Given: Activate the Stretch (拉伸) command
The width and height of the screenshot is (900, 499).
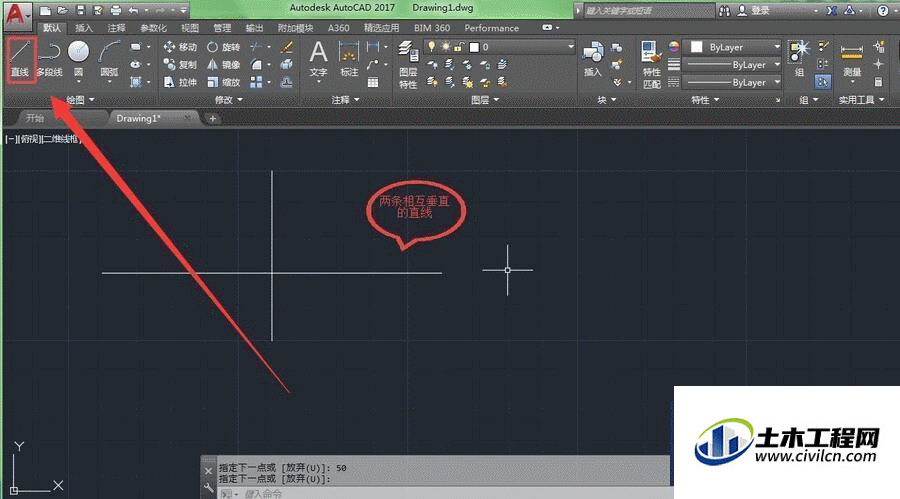Looking at the screenshot, I should 180,82.
